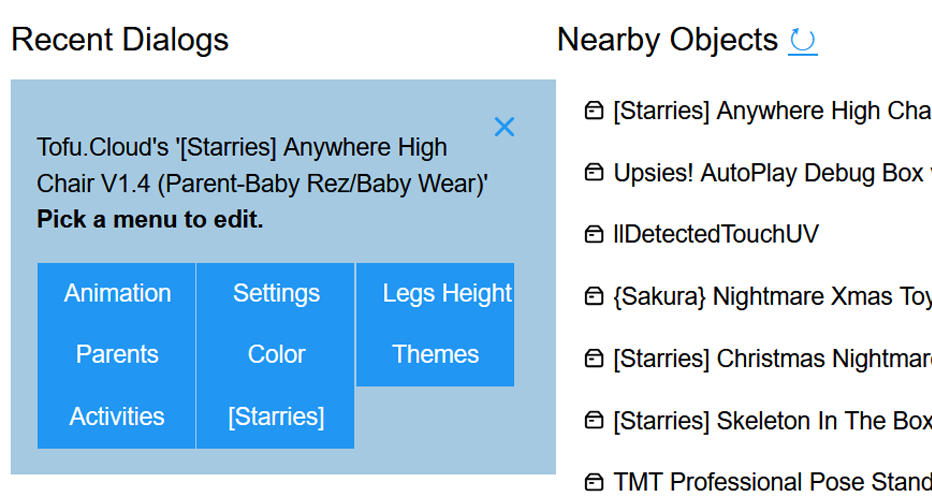Dismiss the Anywhere High Chair dialog

pyautogui.click(x=504, y=127)
